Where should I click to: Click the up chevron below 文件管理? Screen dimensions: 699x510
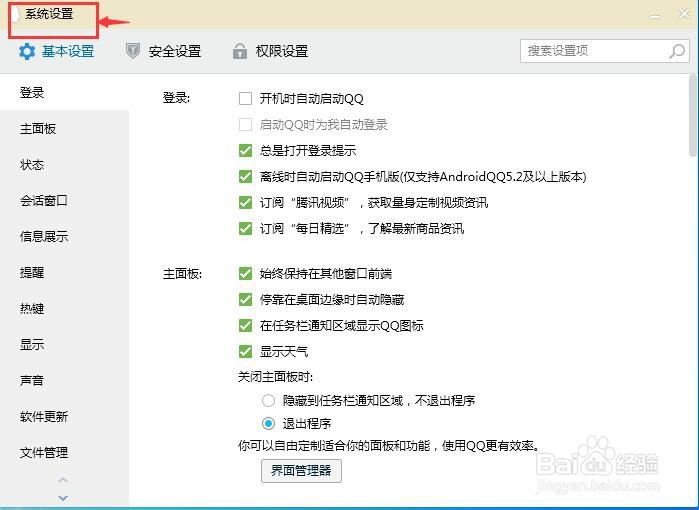click(x=63, y=480)
